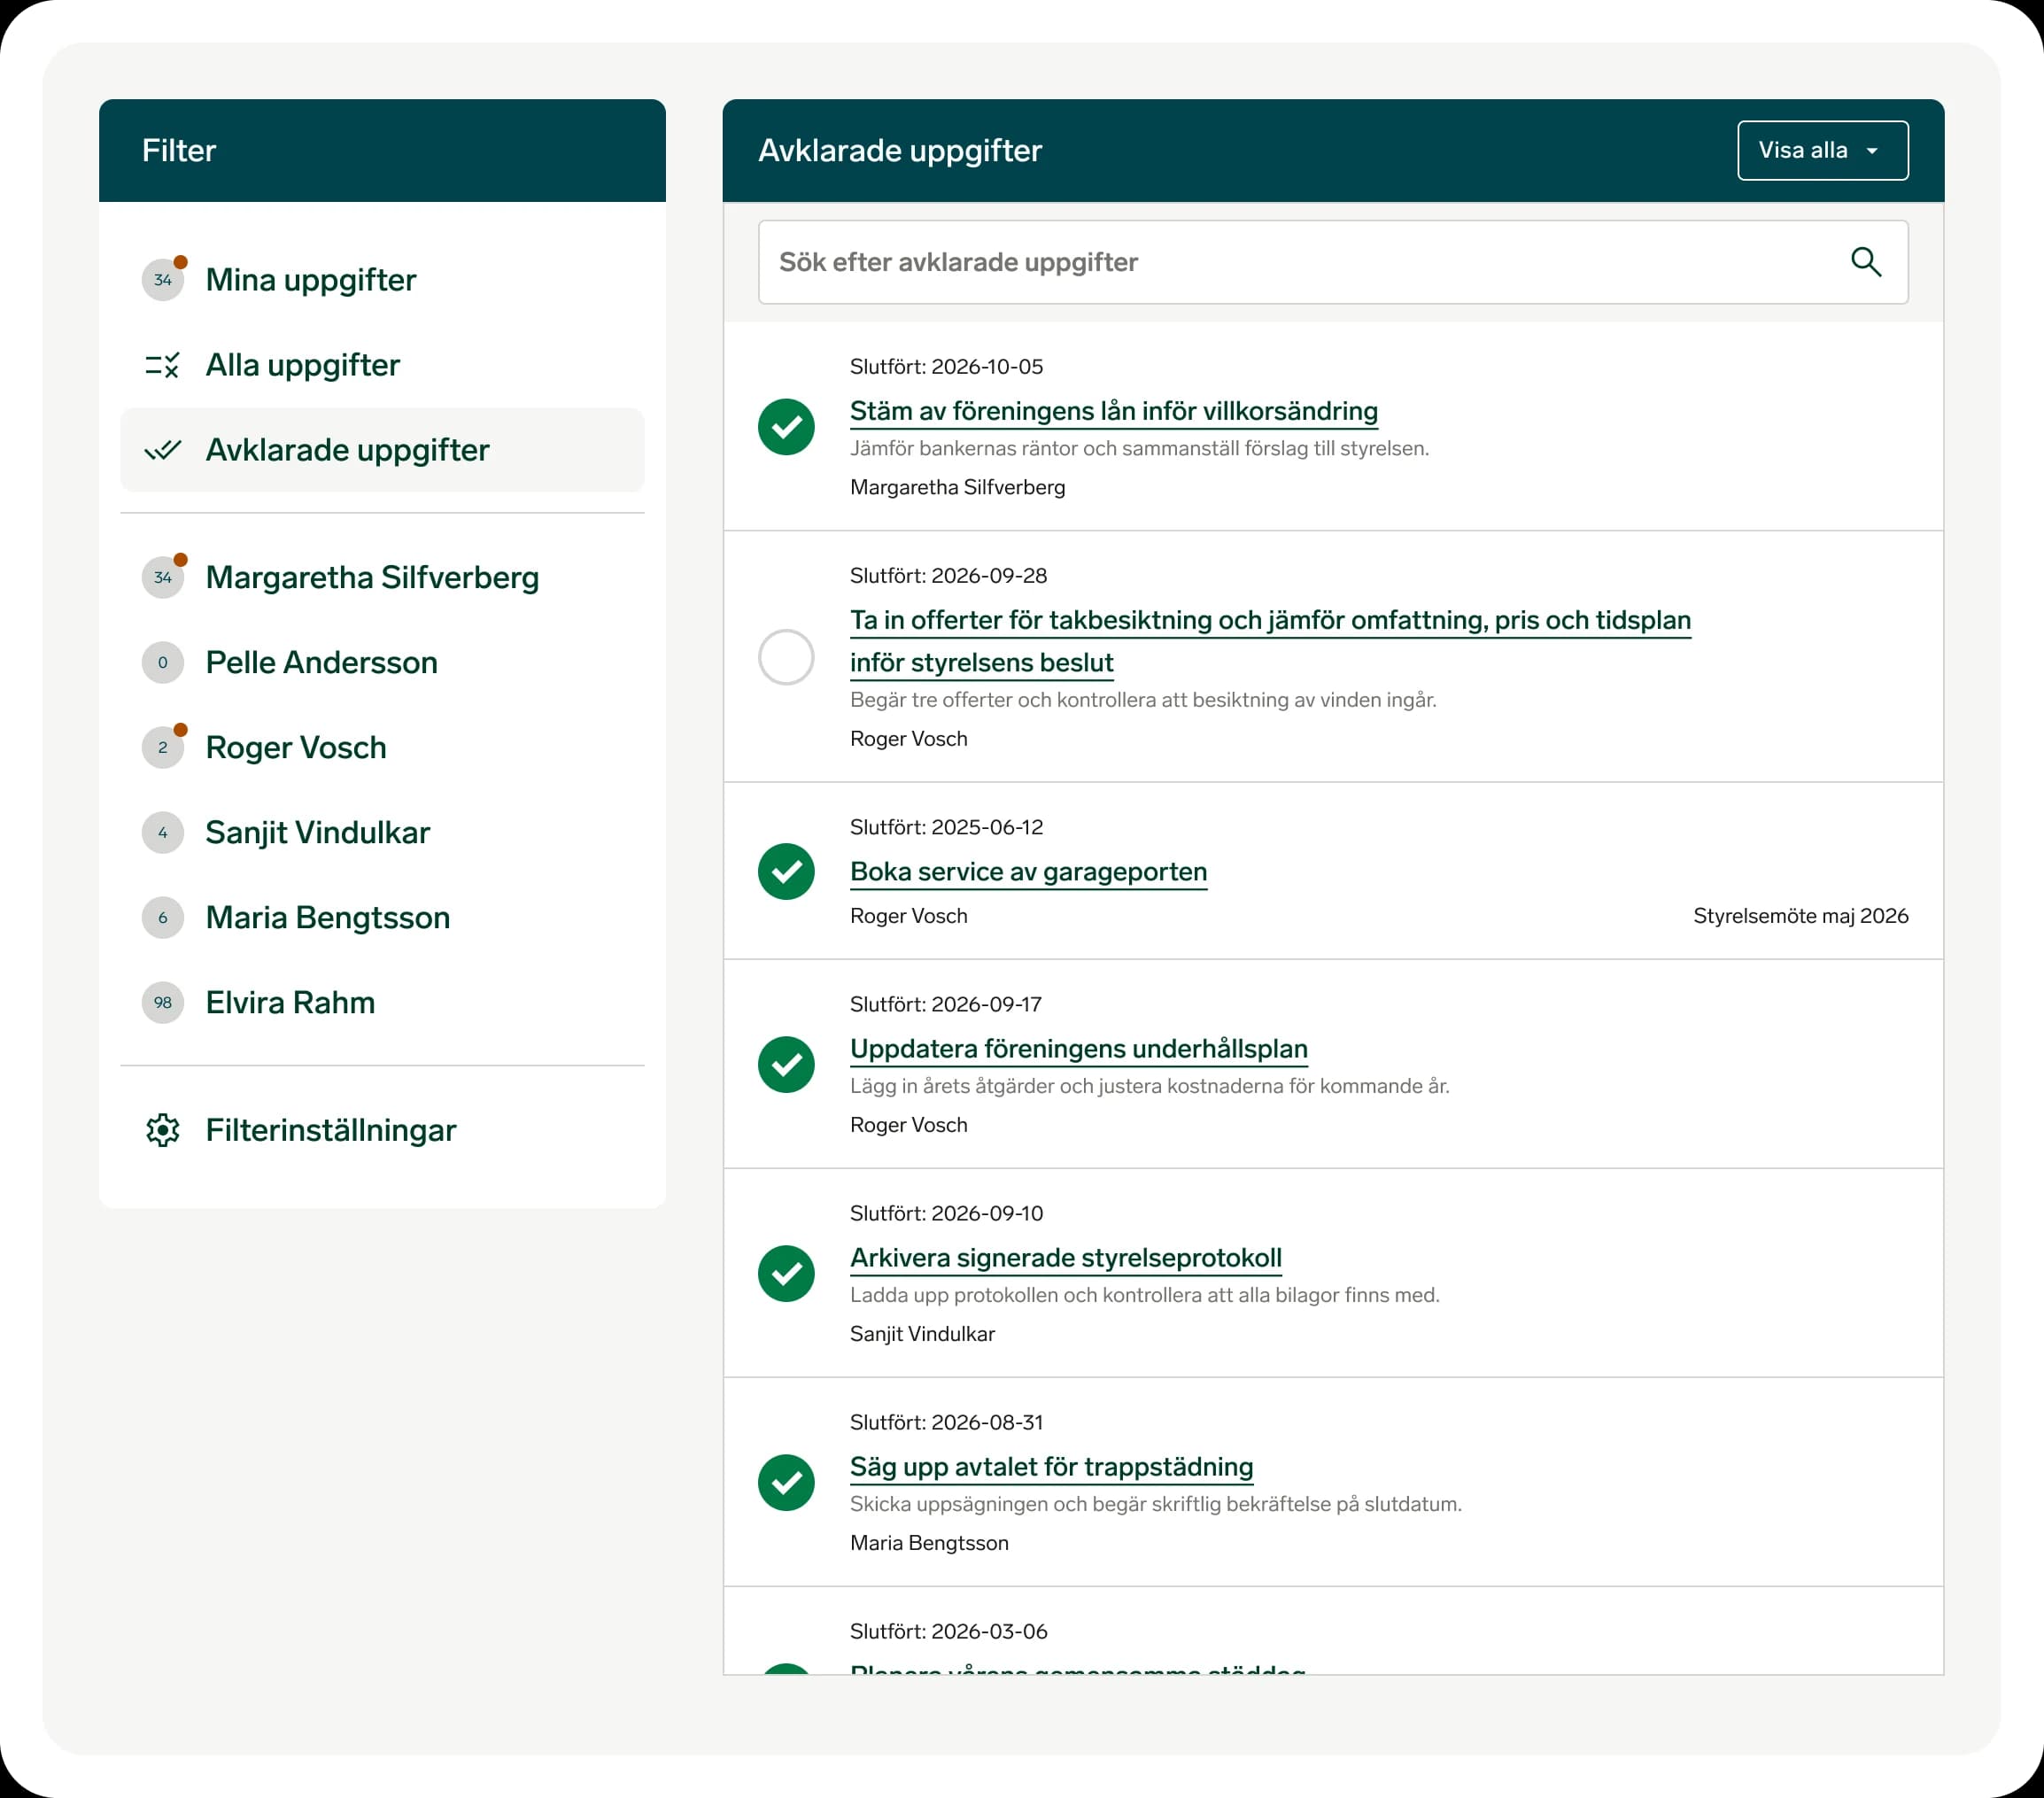Open 'Stäm av föreningens lån inför villkorsändring' link
The image size is (2044, 1798).
(1113, 411)
